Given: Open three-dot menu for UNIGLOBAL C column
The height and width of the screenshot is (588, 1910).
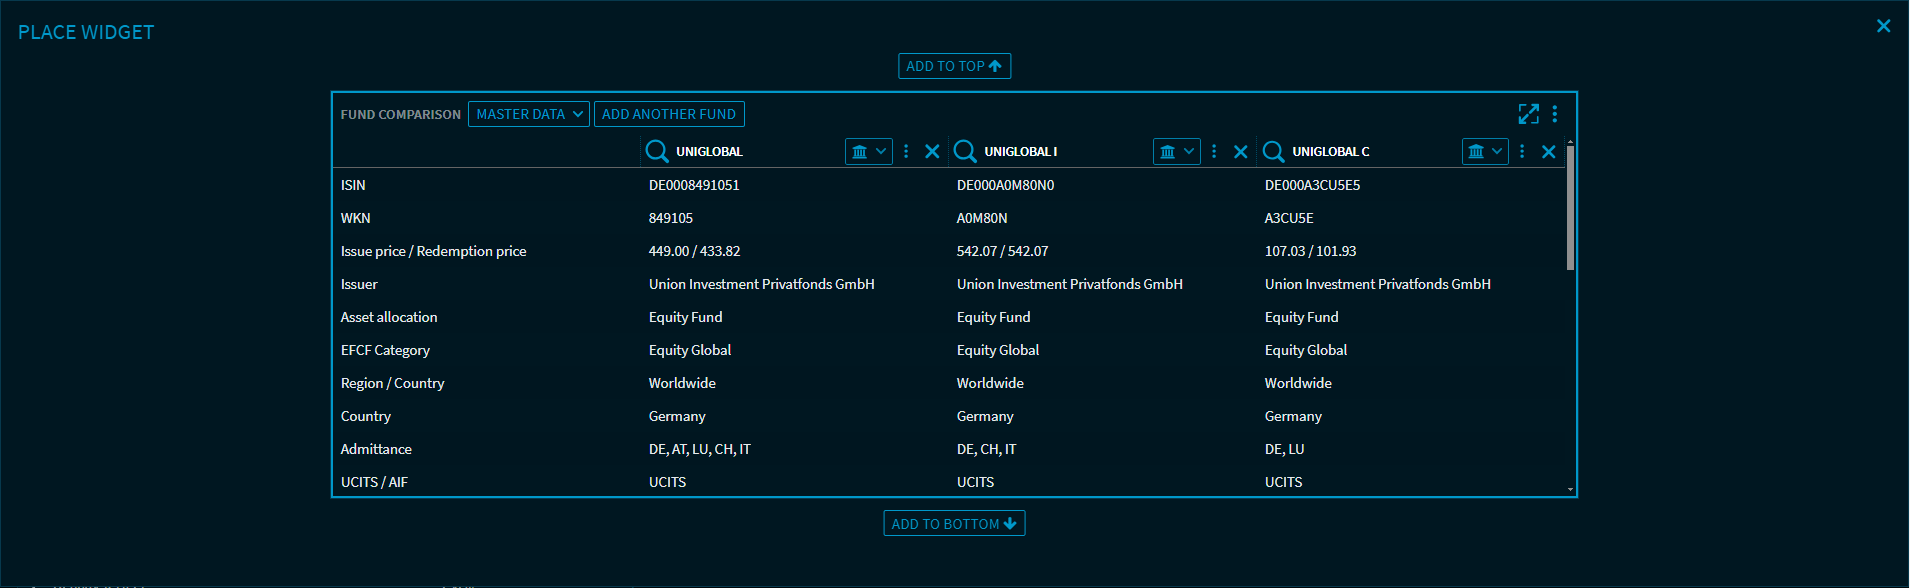Looking at the screenshot, I should pyautogui.click(x=1522, y=151).
